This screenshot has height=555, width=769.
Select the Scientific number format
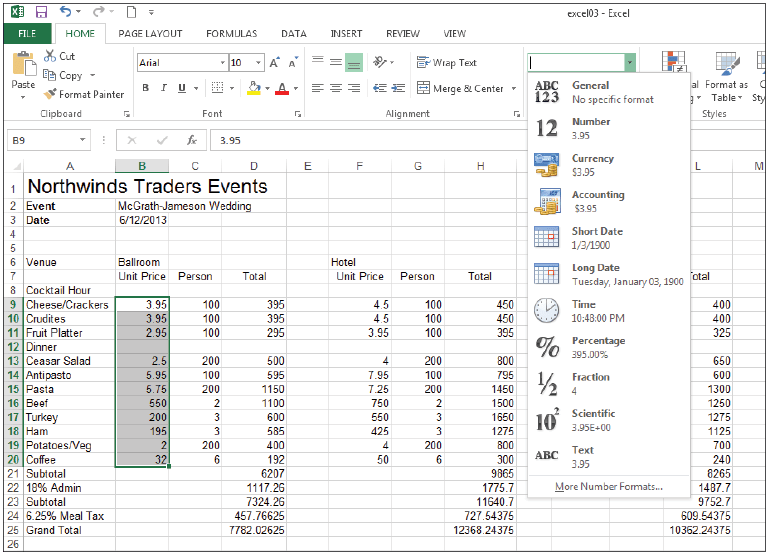pyautogui.click(x=609, y=420)
